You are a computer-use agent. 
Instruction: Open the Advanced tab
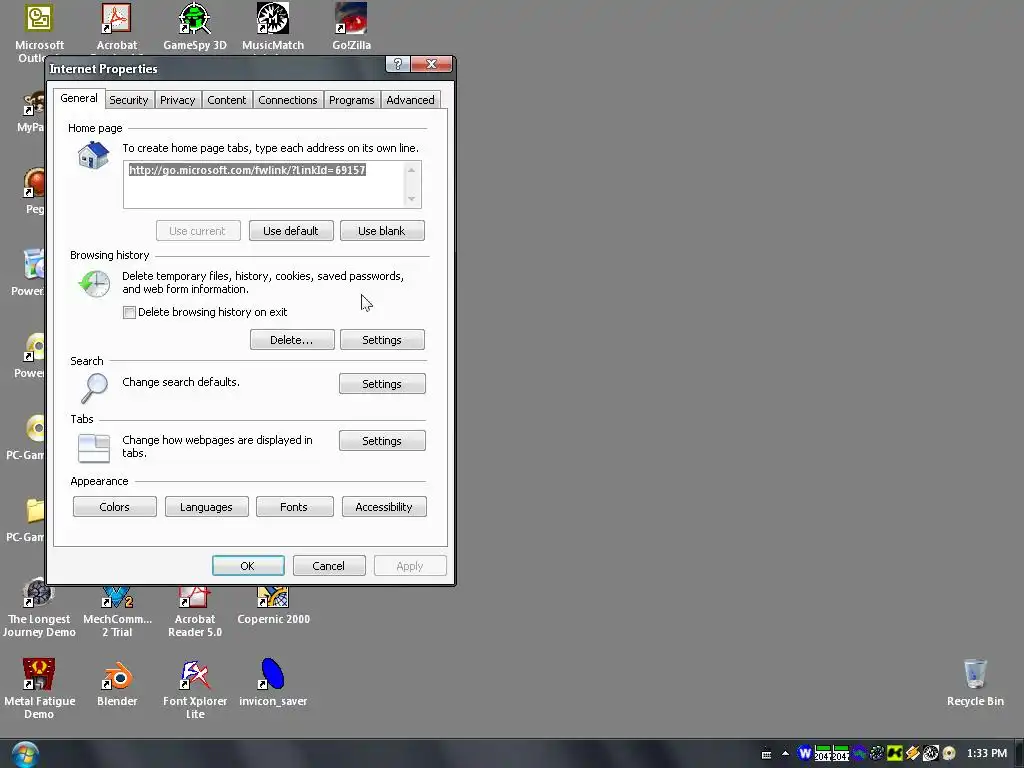pyautogui.click(x=410, y=100)
